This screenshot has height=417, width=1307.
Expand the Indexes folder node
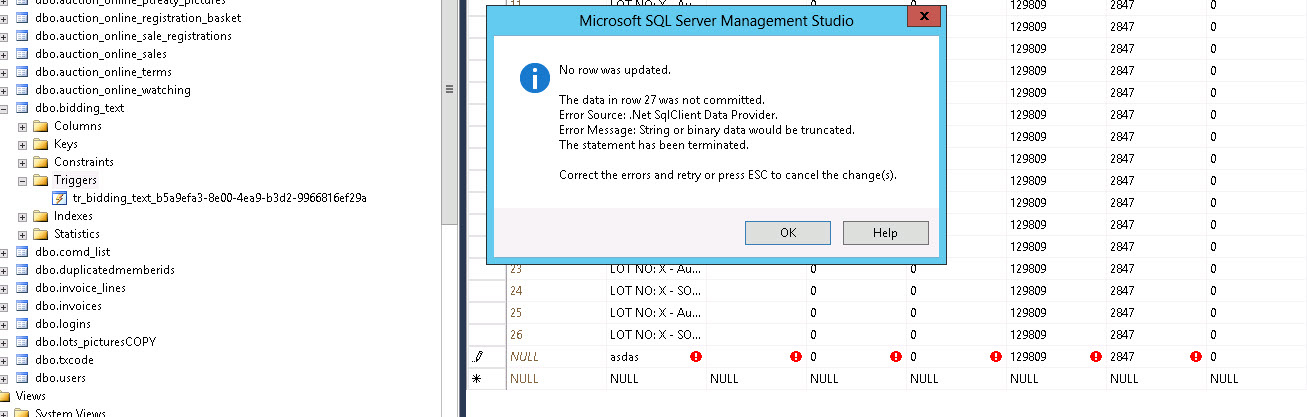(x=22, y=217)
